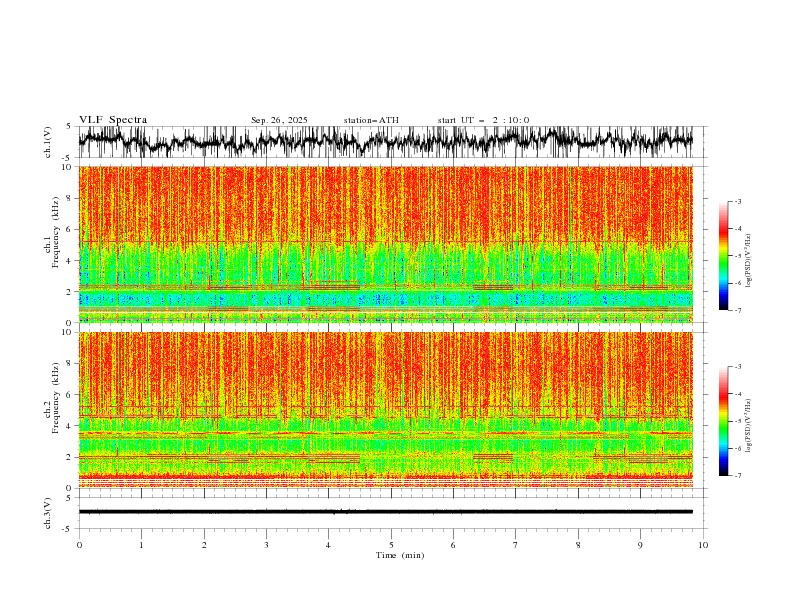Viewport: 792px width, 612px height.
Task: Click the 'start UT = 2:10:0' text
Action: point(483,120)
